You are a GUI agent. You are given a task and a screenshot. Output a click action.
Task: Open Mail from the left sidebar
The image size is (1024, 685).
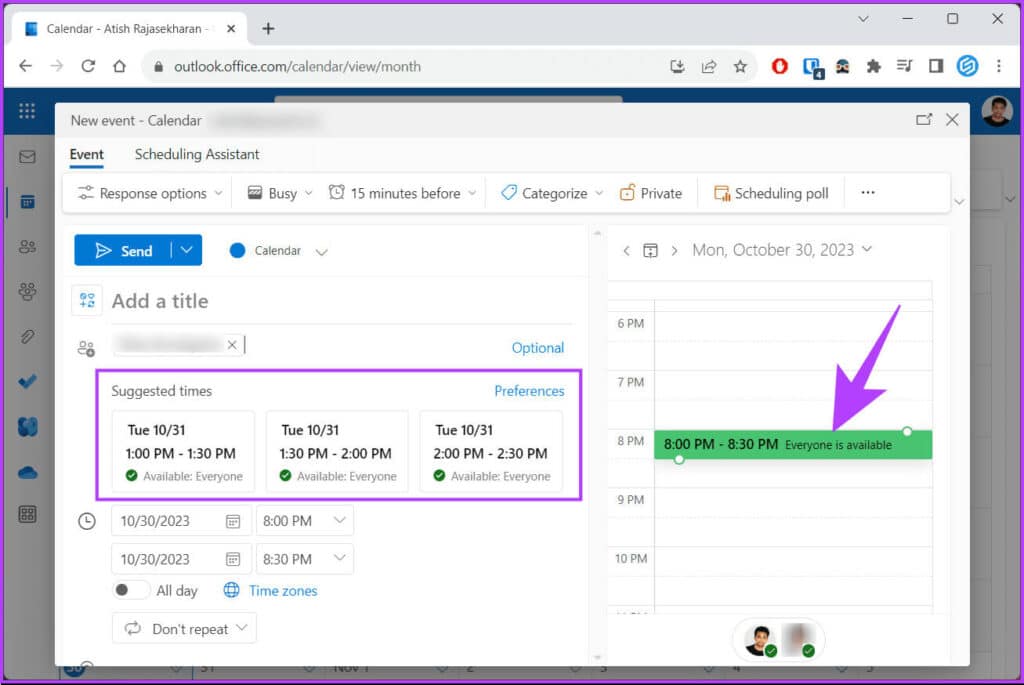tap(27, 157)
